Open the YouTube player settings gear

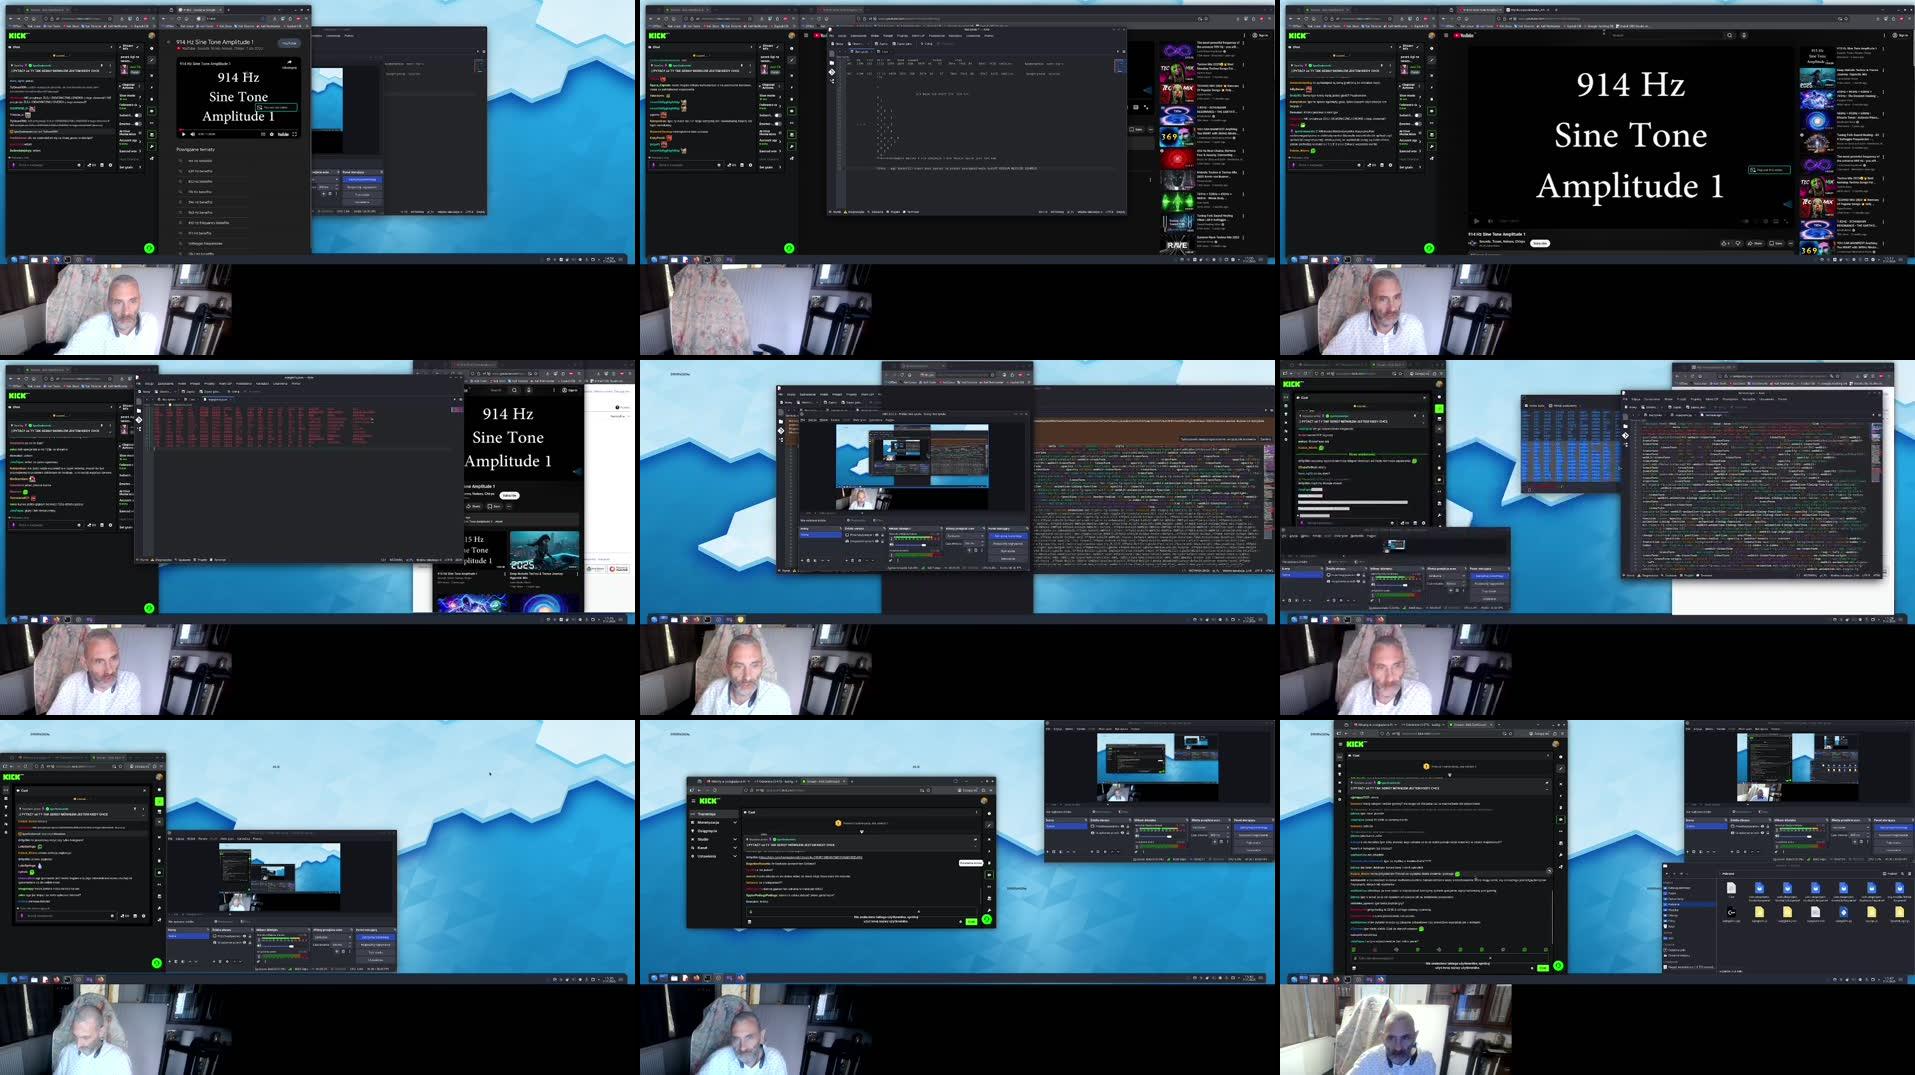point(1765,221)
